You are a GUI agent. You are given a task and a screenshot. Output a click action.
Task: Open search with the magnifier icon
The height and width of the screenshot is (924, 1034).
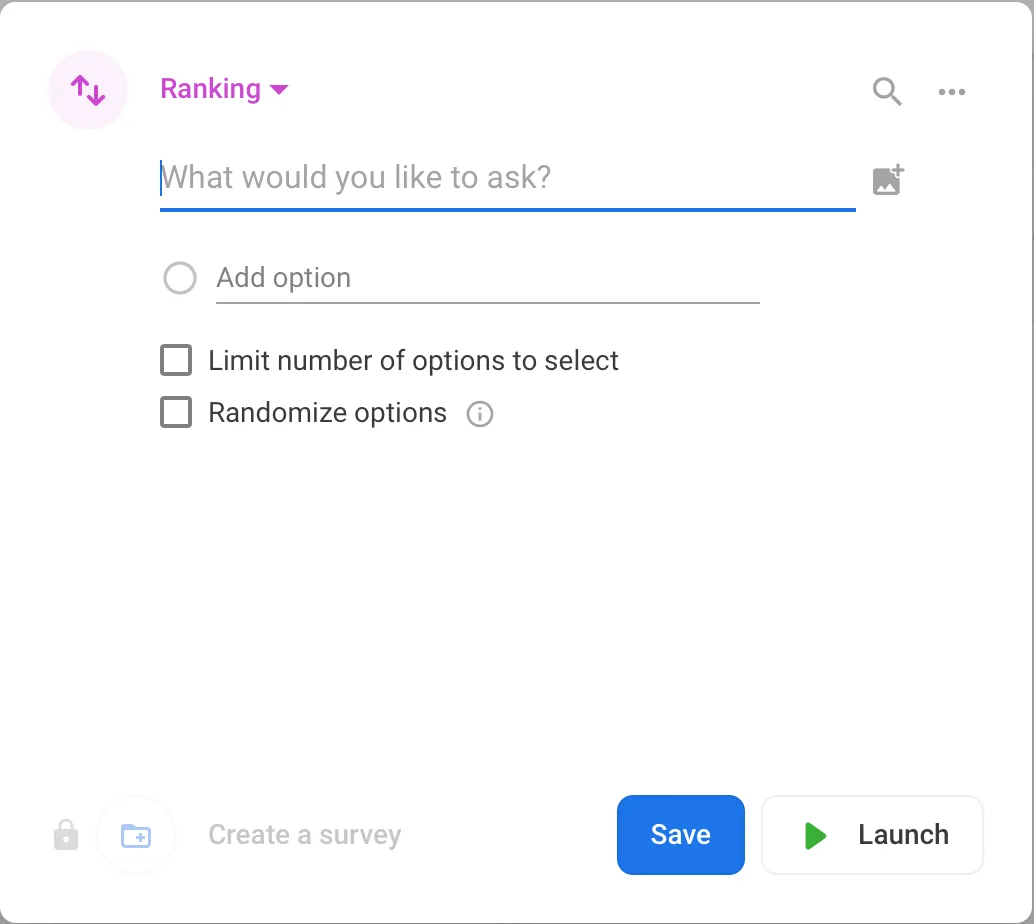click(x=887, y=92)
